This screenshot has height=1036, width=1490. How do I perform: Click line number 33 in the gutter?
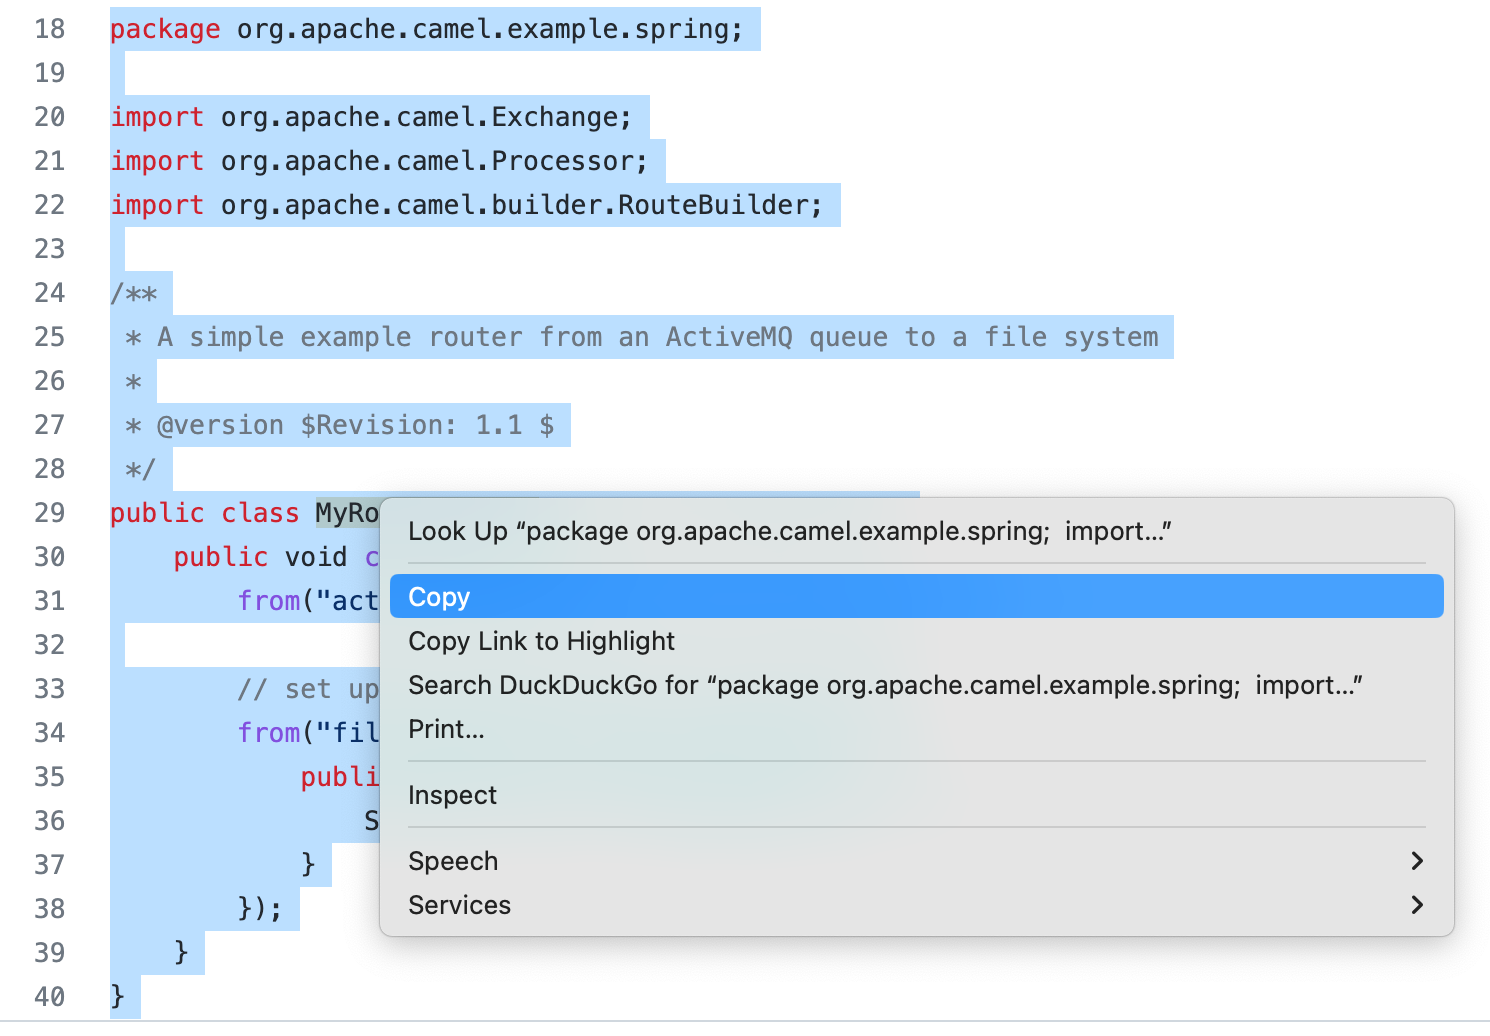(x=49, y=689)
